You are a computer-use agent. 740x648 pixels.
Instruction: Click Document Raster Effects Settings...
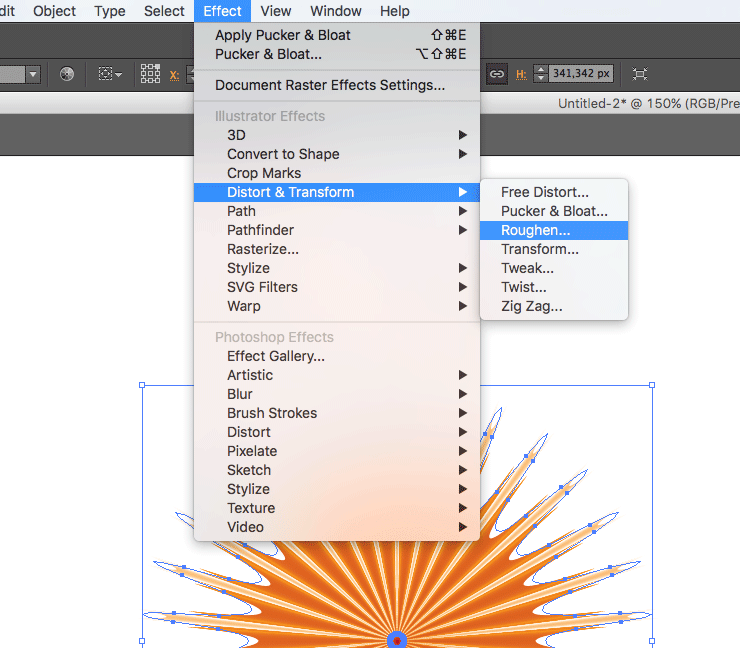[x=330, y=85]
